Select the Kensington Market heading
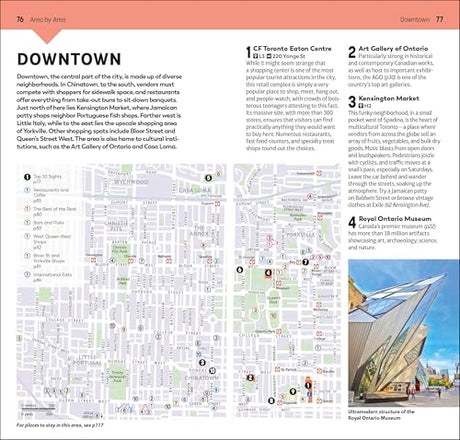 389,99
